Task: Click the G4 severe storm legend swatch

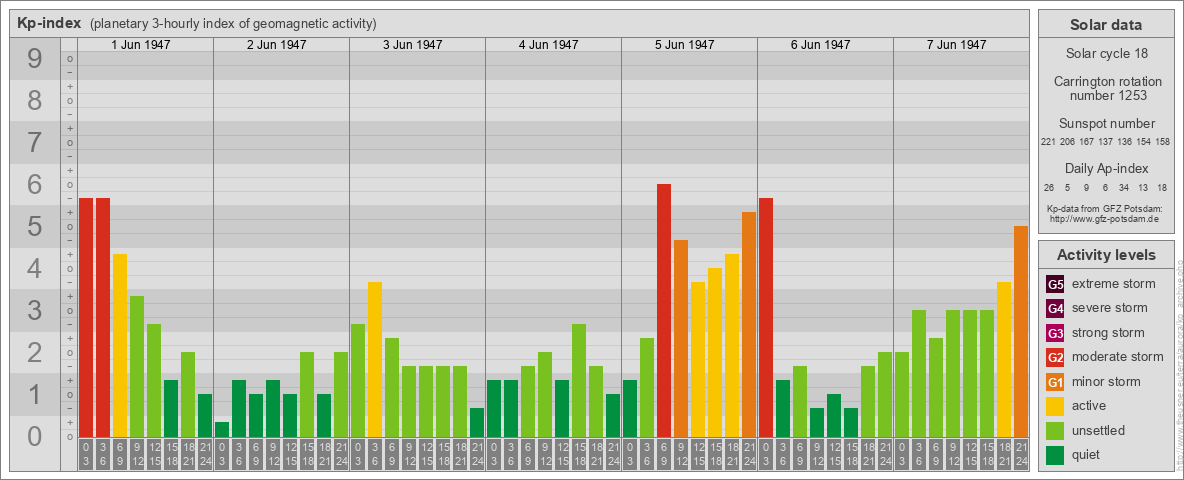Action: click(1055, 309)
